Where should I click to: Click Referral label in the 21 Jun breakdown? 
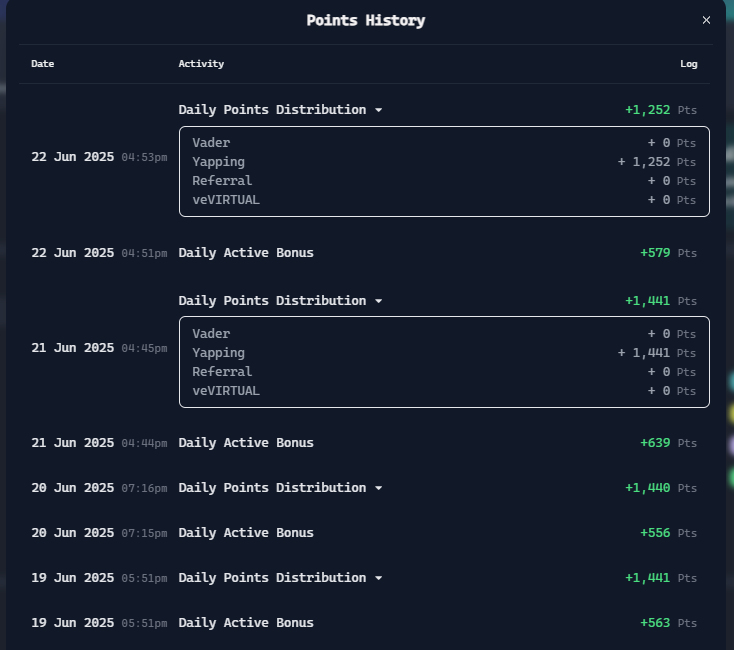[222, 372]
